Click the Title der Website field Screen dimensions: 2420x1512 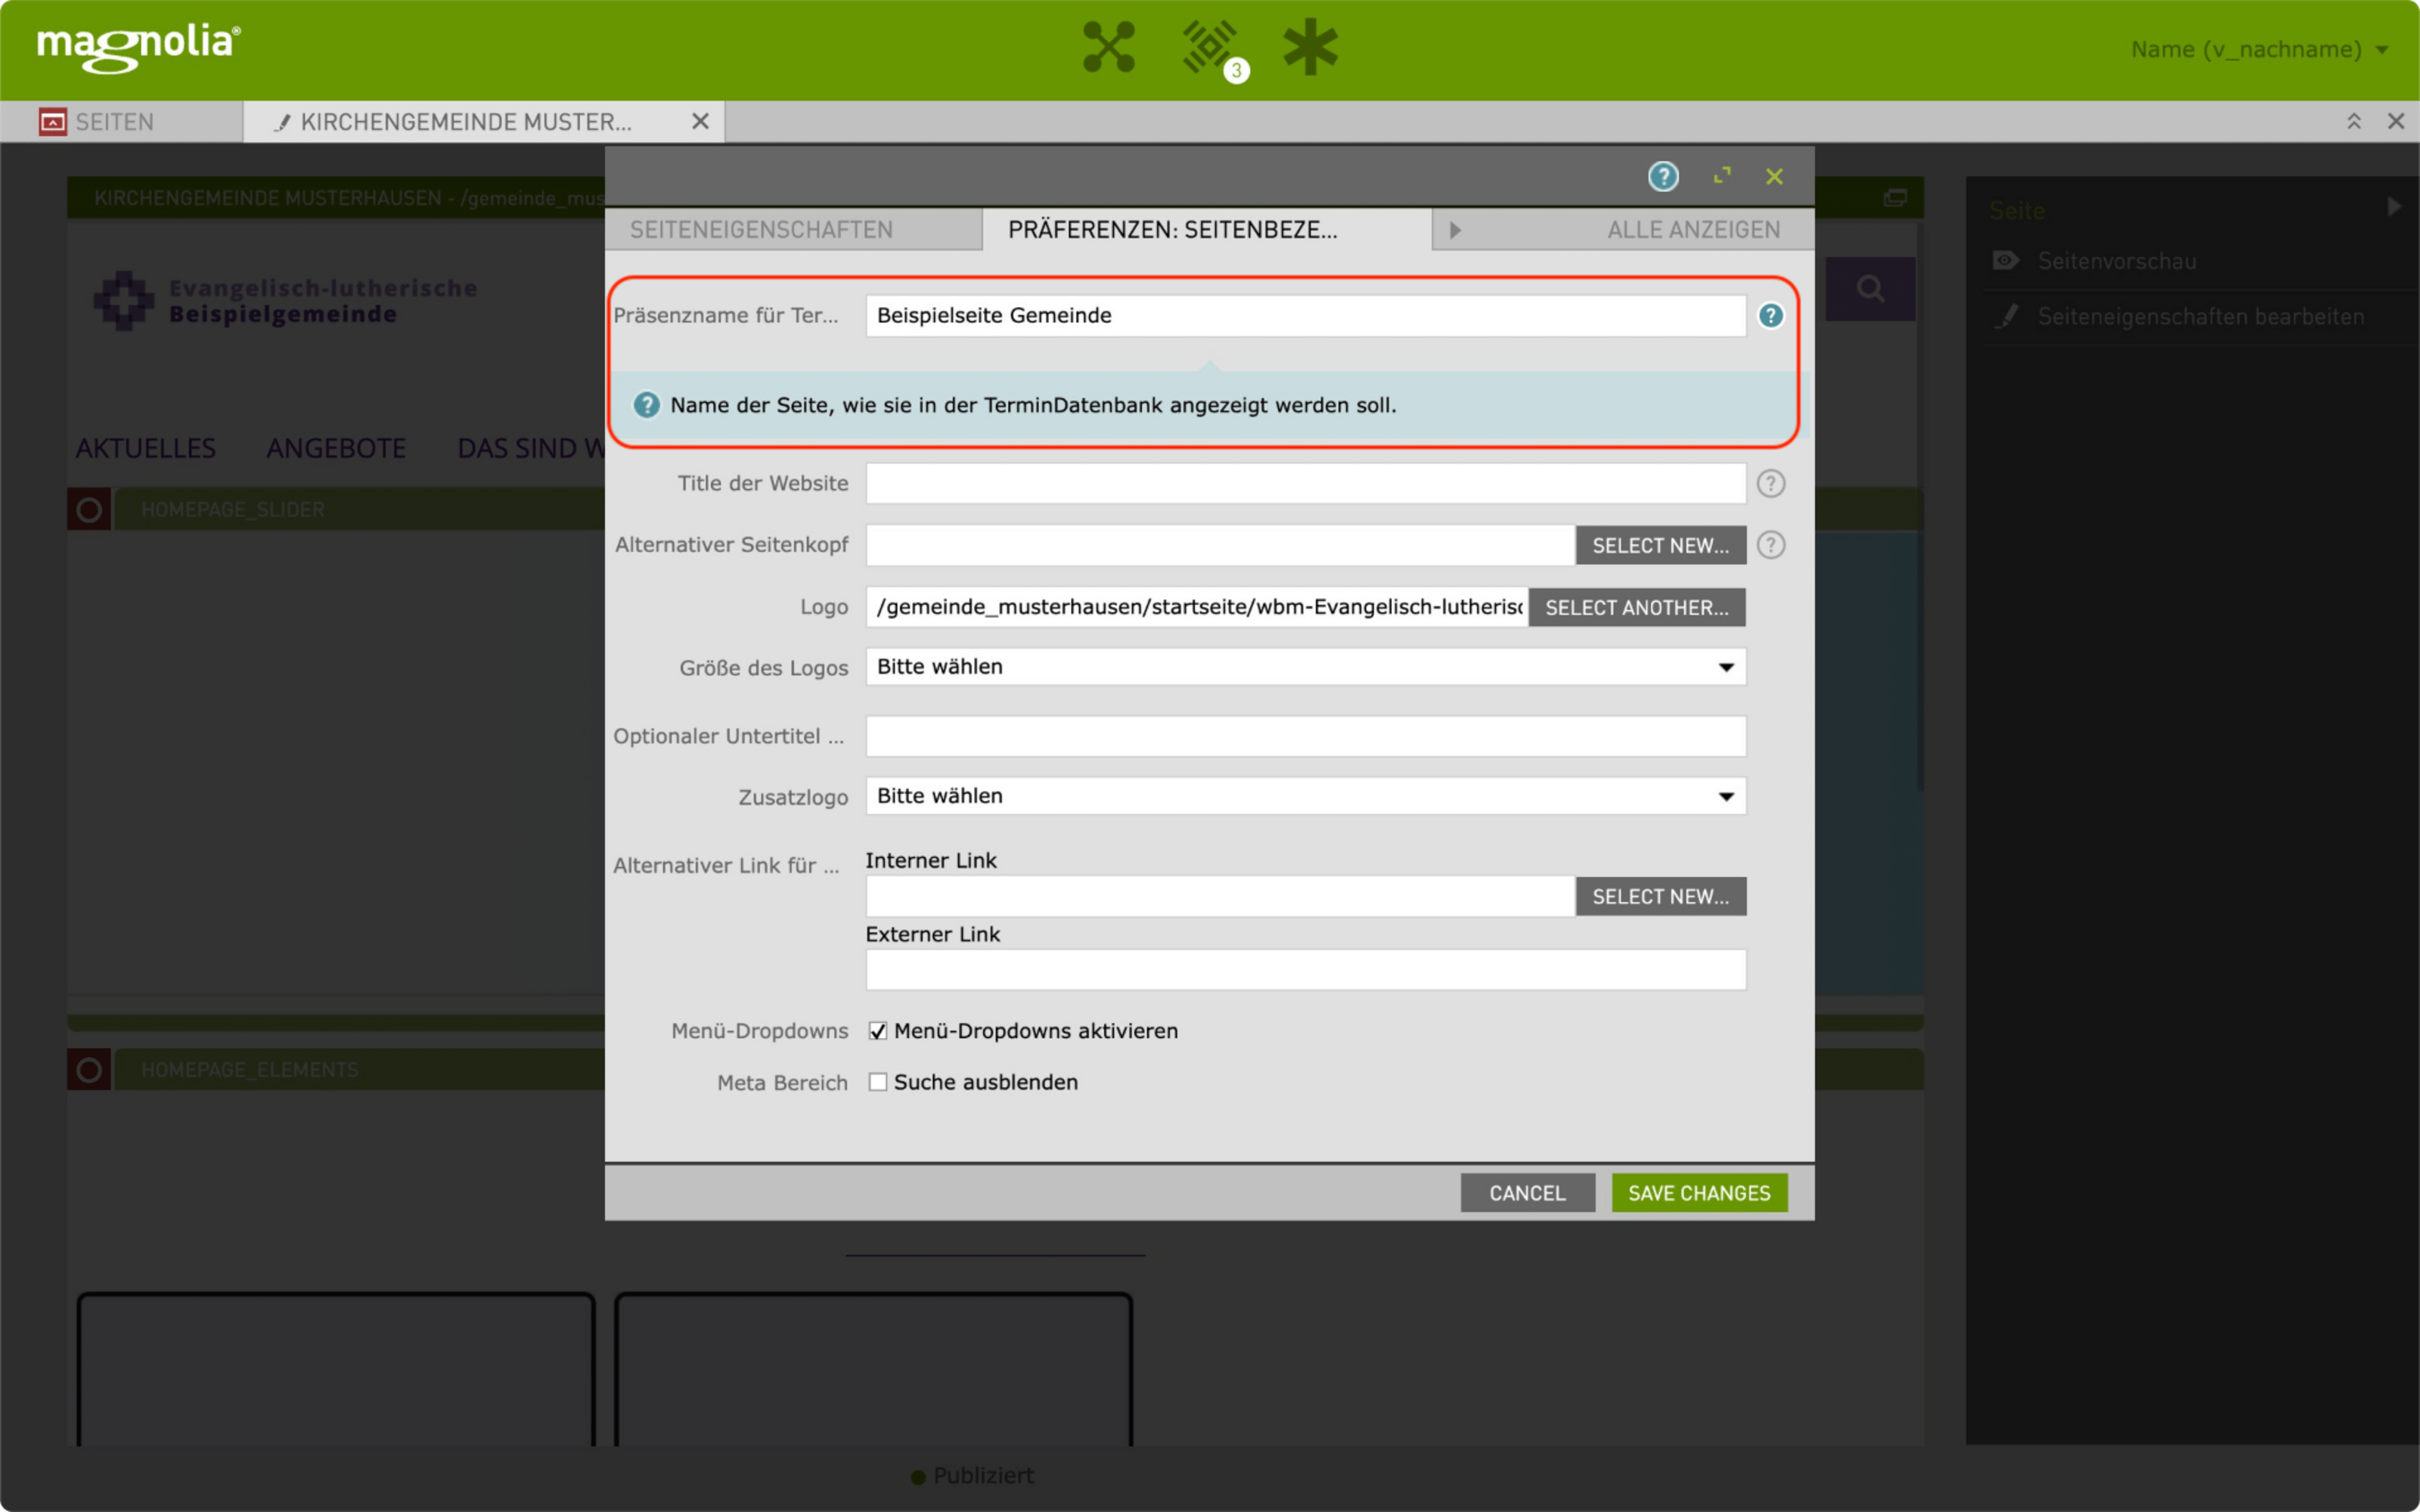tap(1306, 484)
